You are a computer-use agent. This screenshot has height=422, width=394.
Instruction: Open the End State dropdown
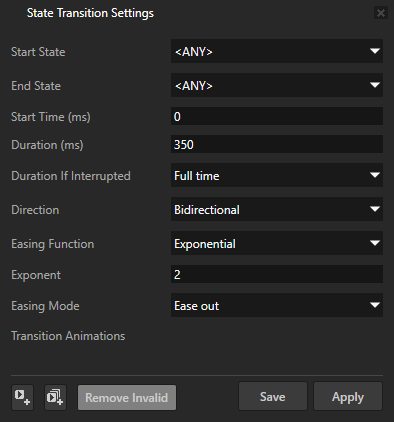(277, 85)
